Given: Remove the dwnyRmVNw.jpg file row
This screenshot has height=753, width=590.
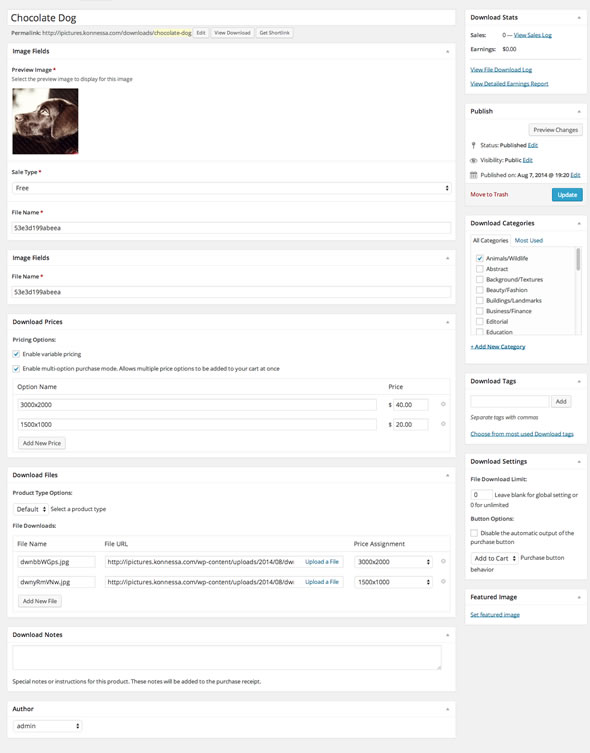Looking at the screenshot, I should pos(443,581).
